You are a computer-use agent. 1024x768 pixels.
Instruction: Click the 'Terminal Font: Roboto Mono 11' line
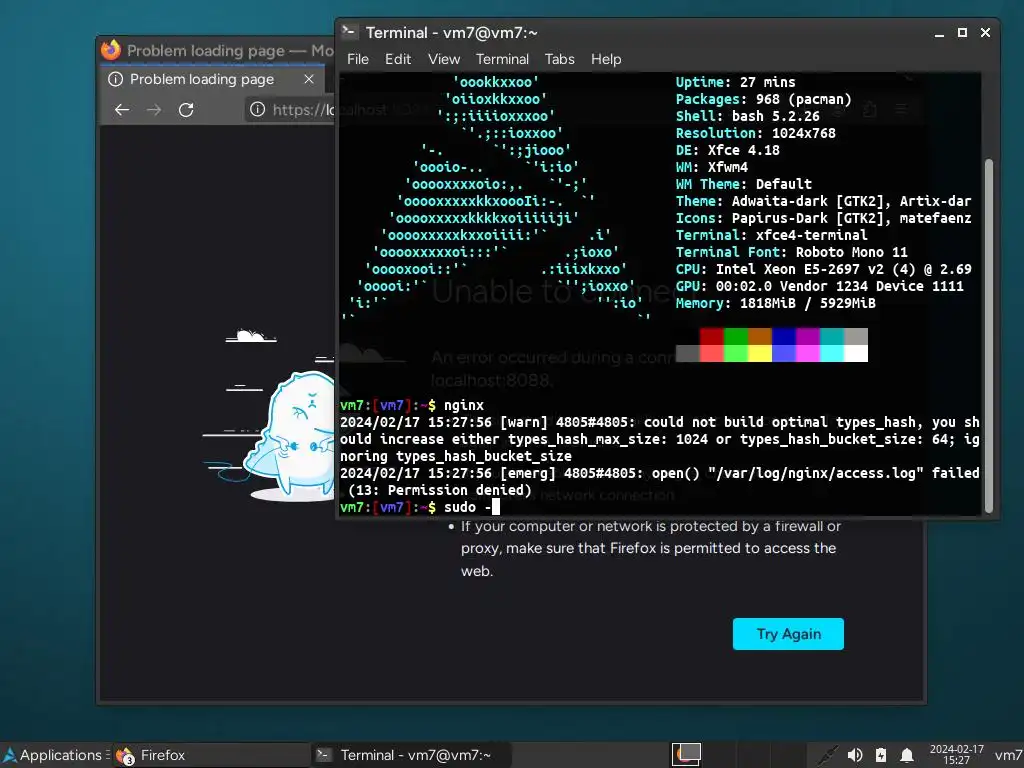point(792,252)
